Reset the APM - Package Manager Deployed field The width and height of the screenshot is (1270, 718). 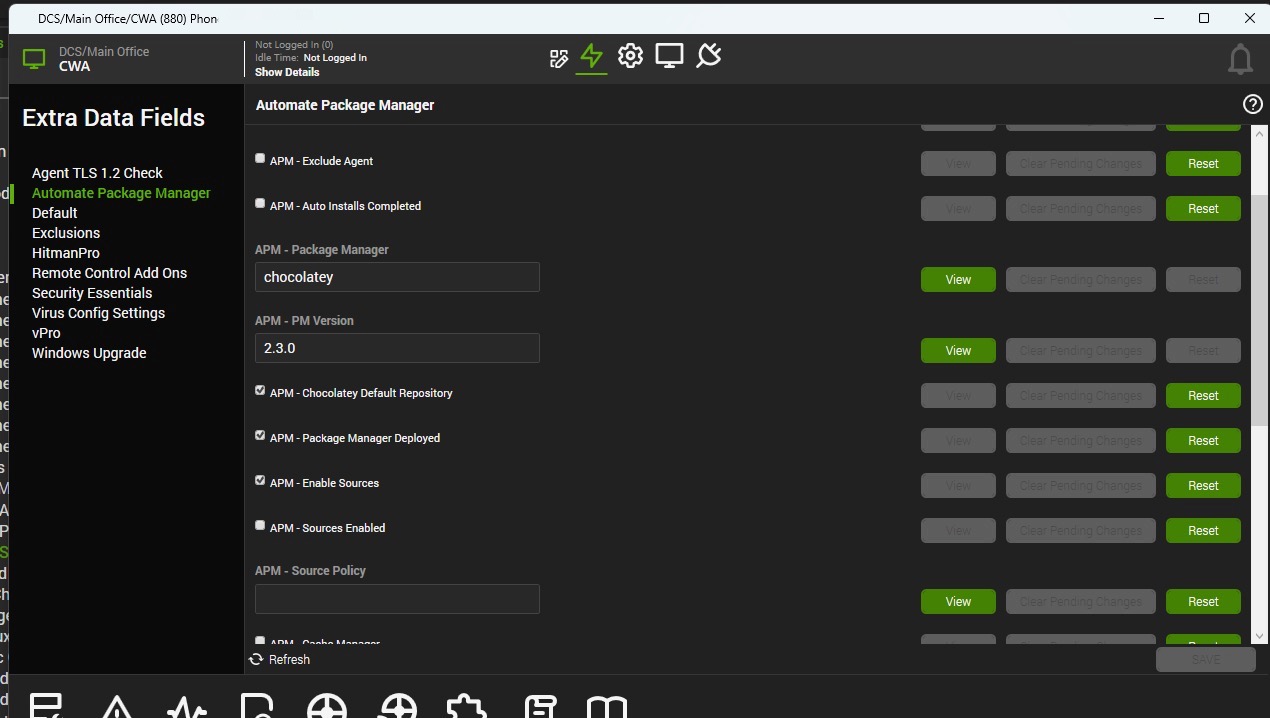(x=1203, y=441)
